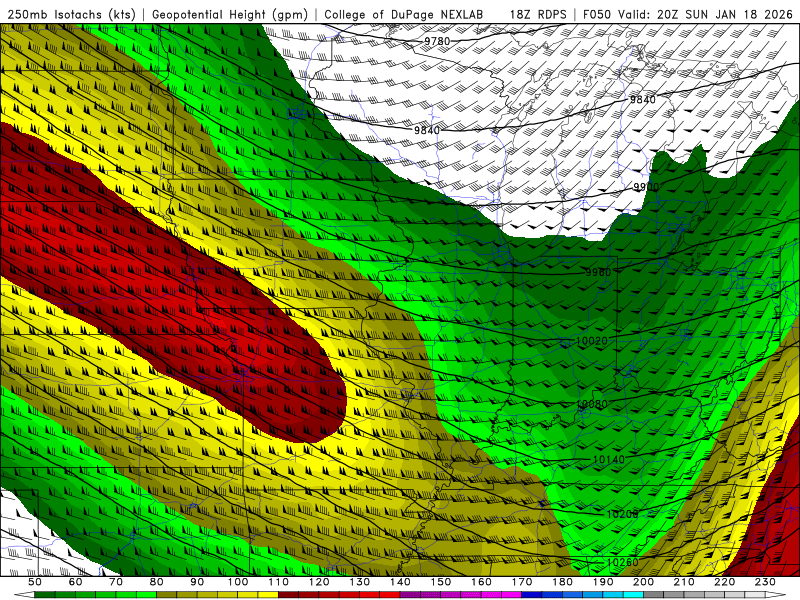Image resolution: width=800 pixels, height=600 pixels.
Task: Click the 110 value on the color scale
Action: click(279, 582)
